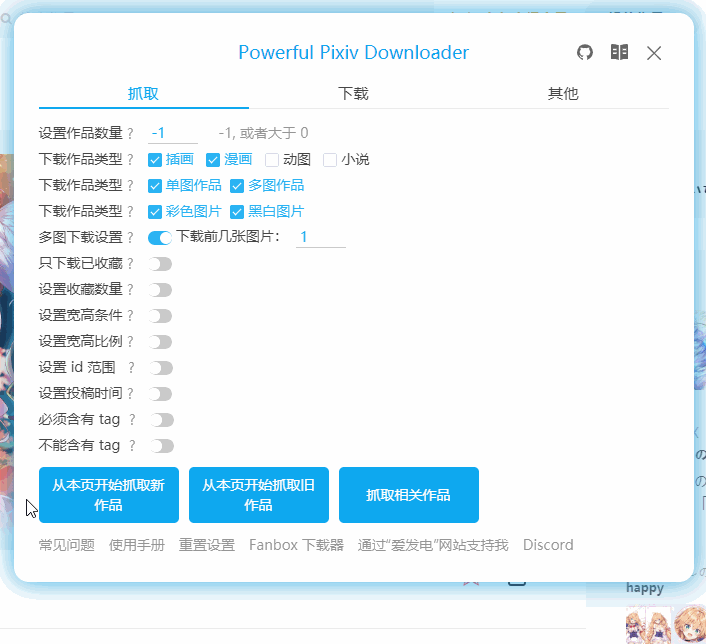Click the help mark beside 设置投稿时间
Image resolution: width=706 pixels, height=644 pixels.
click(130, 394)
